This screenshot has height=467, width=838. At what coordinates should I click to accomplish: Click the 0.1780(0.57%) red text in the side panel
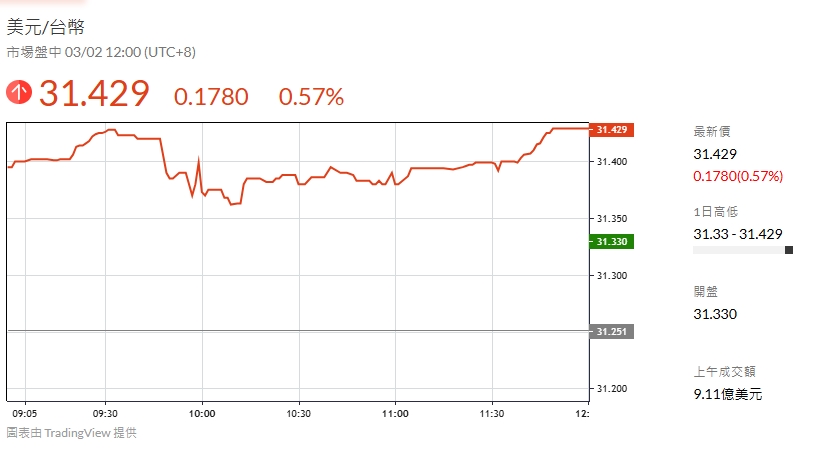738,177
